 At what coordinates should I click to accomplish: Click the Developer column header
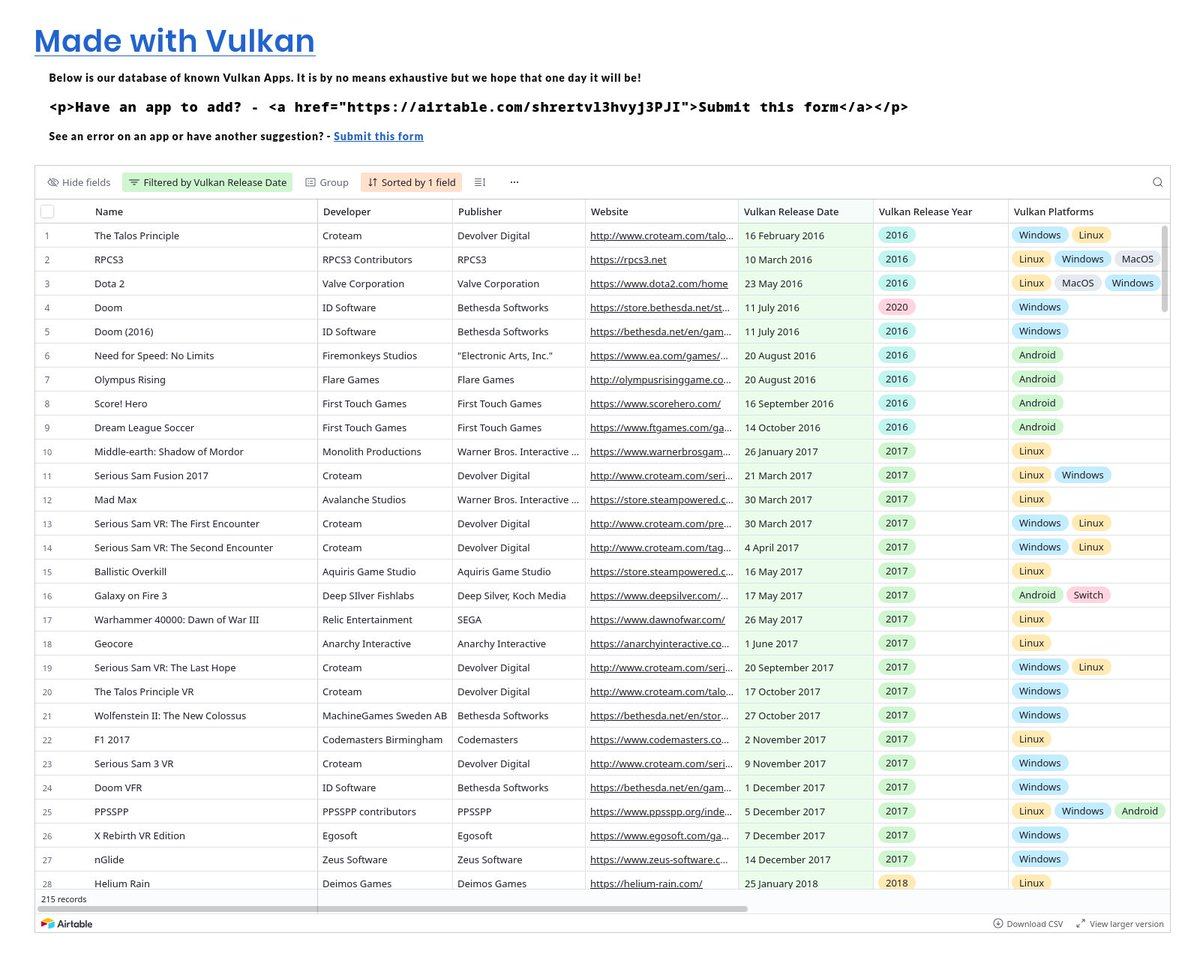point(346,211)
